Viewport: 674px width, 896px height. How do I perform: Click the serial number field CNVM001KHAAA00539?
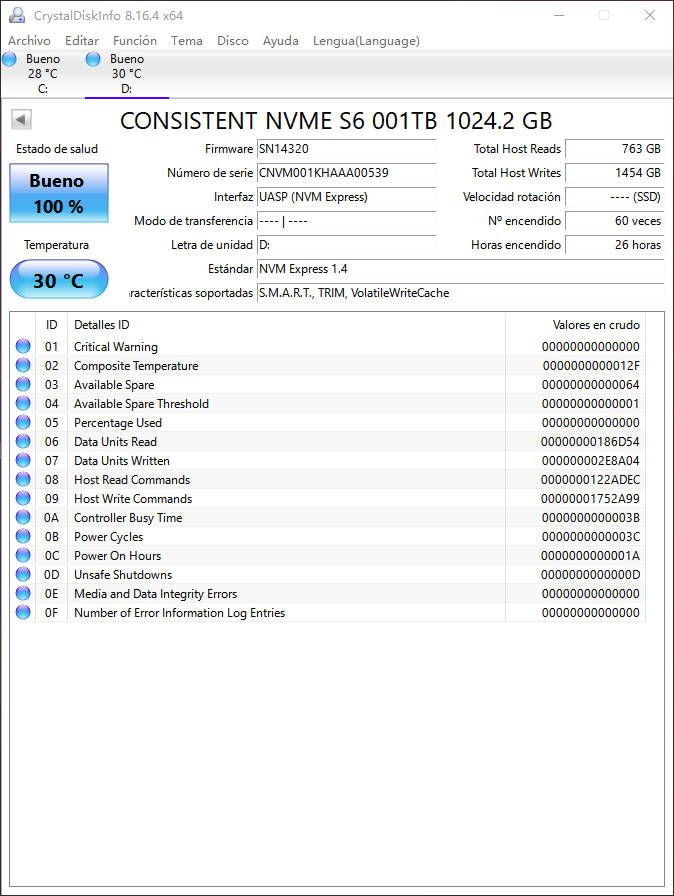(346, 173)
